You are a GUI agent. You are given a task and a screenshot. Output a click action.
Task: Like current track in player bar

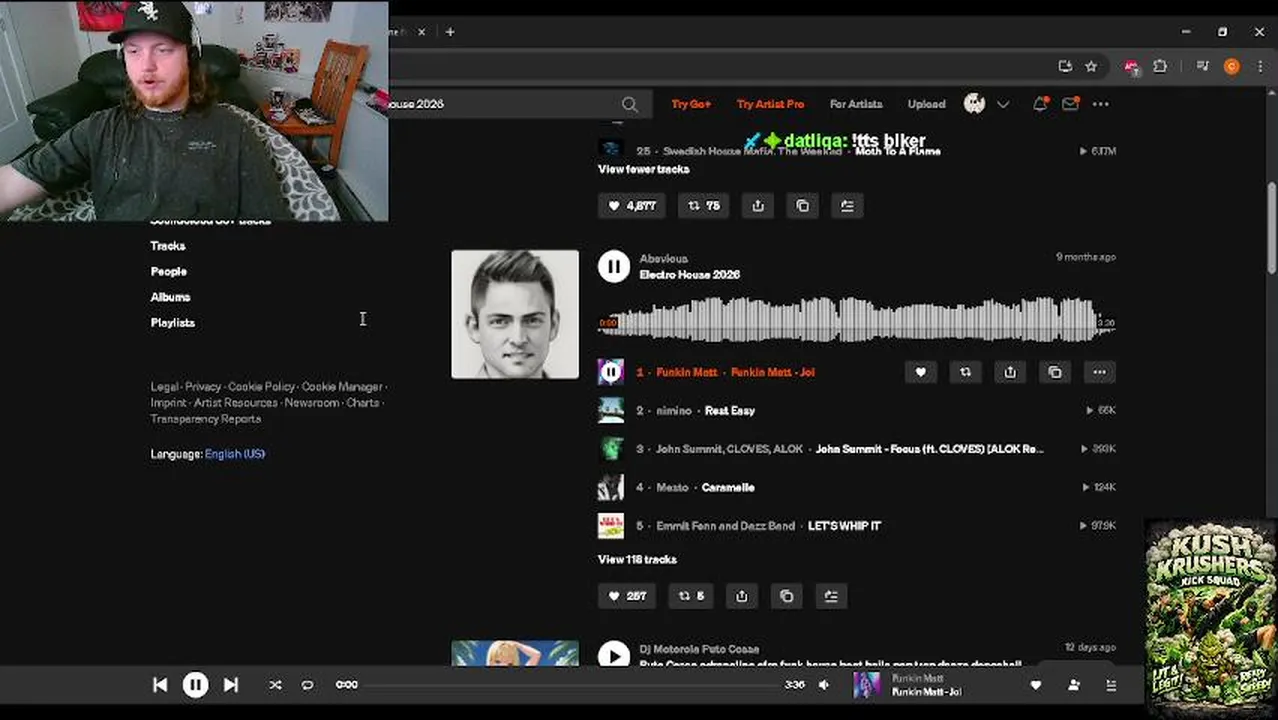[x=1036, y=685]
